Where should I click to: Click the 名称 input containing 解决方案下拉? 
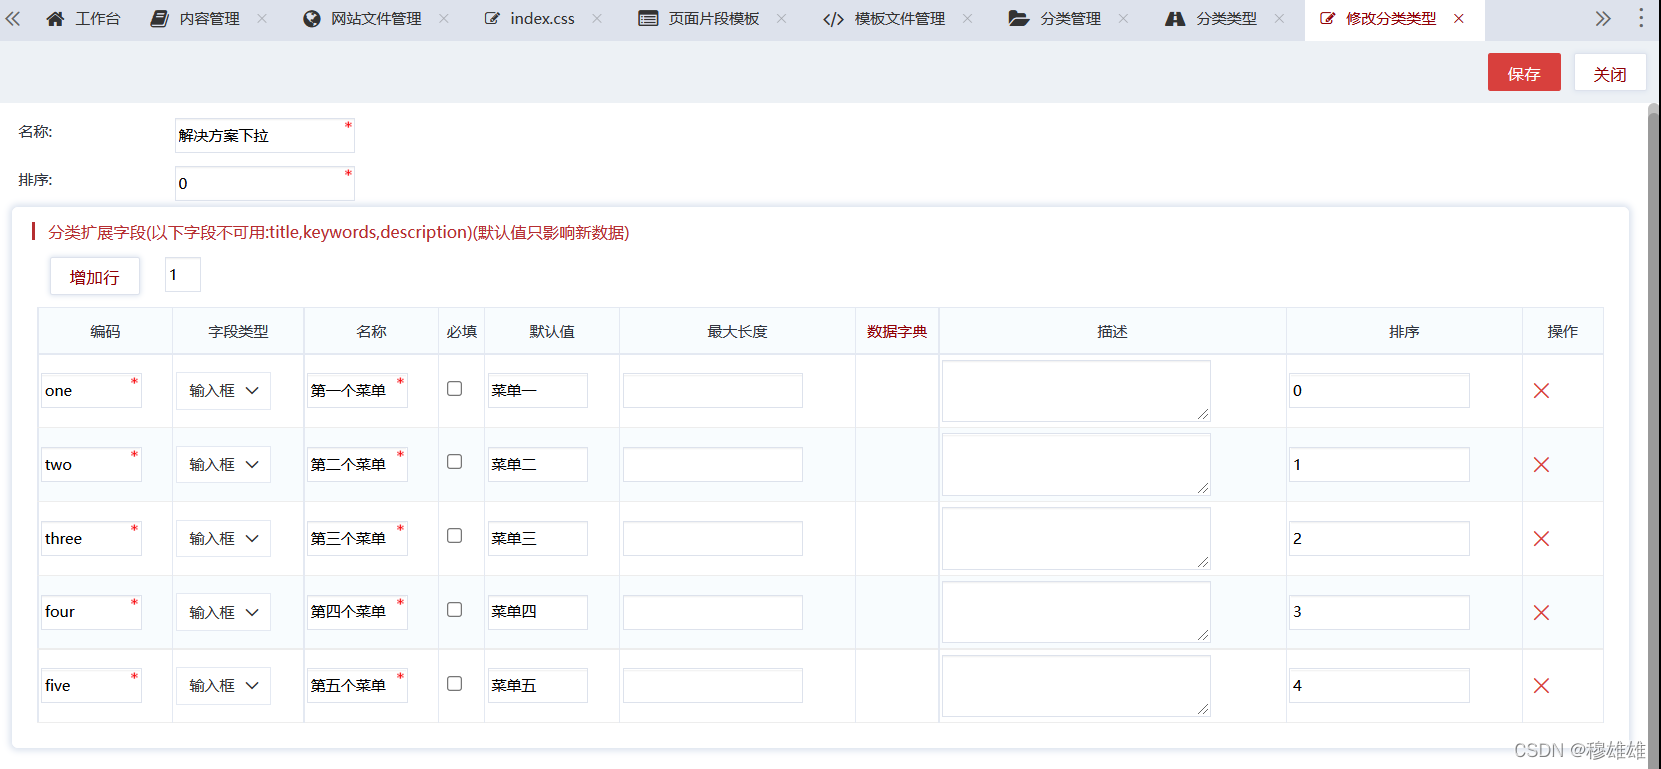pyautogui.click(x=265, y=135)
